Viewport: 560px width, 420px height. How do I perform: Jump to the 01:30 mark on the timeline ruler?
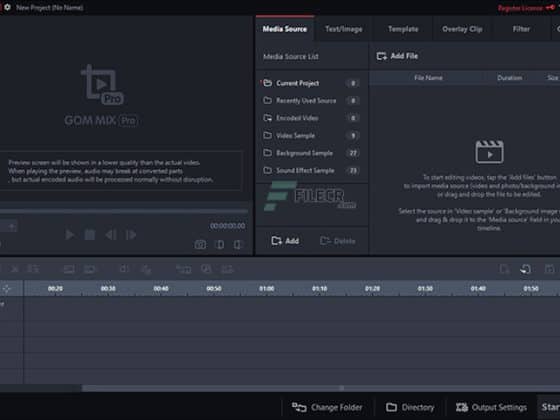(x=425, y=289)
